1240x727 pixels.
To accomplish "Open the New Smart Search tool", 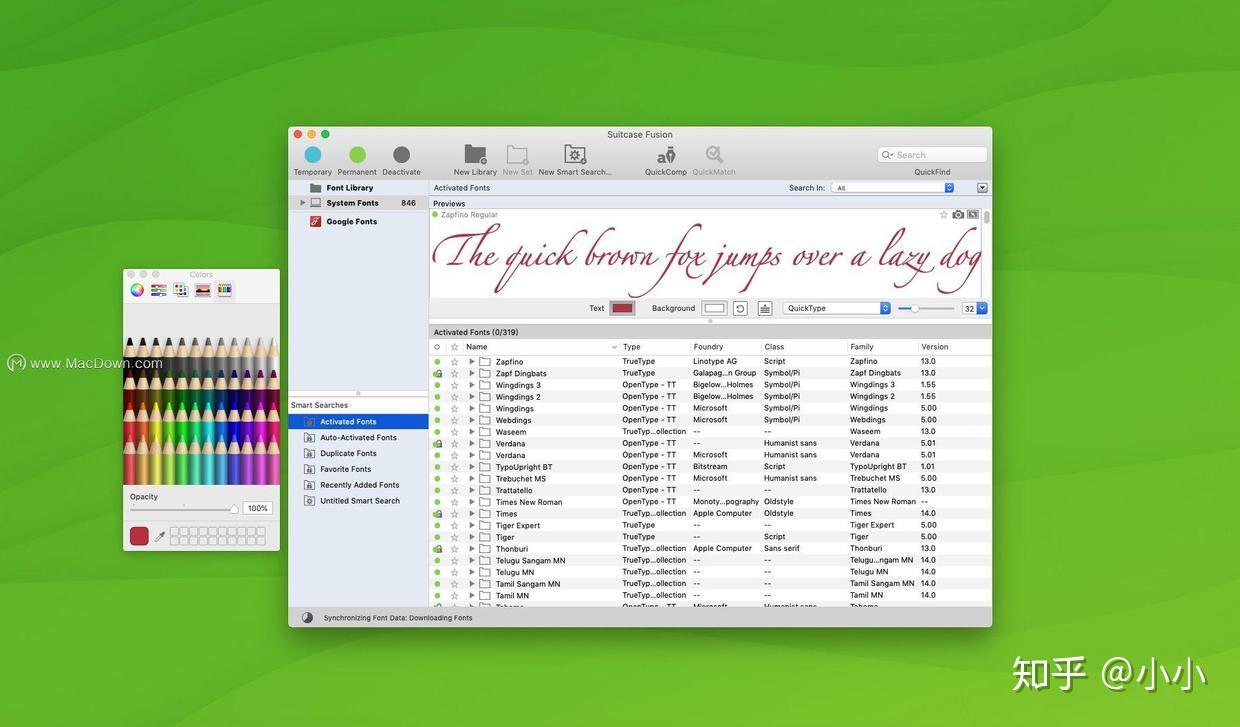I will click(x=573, y=154).
